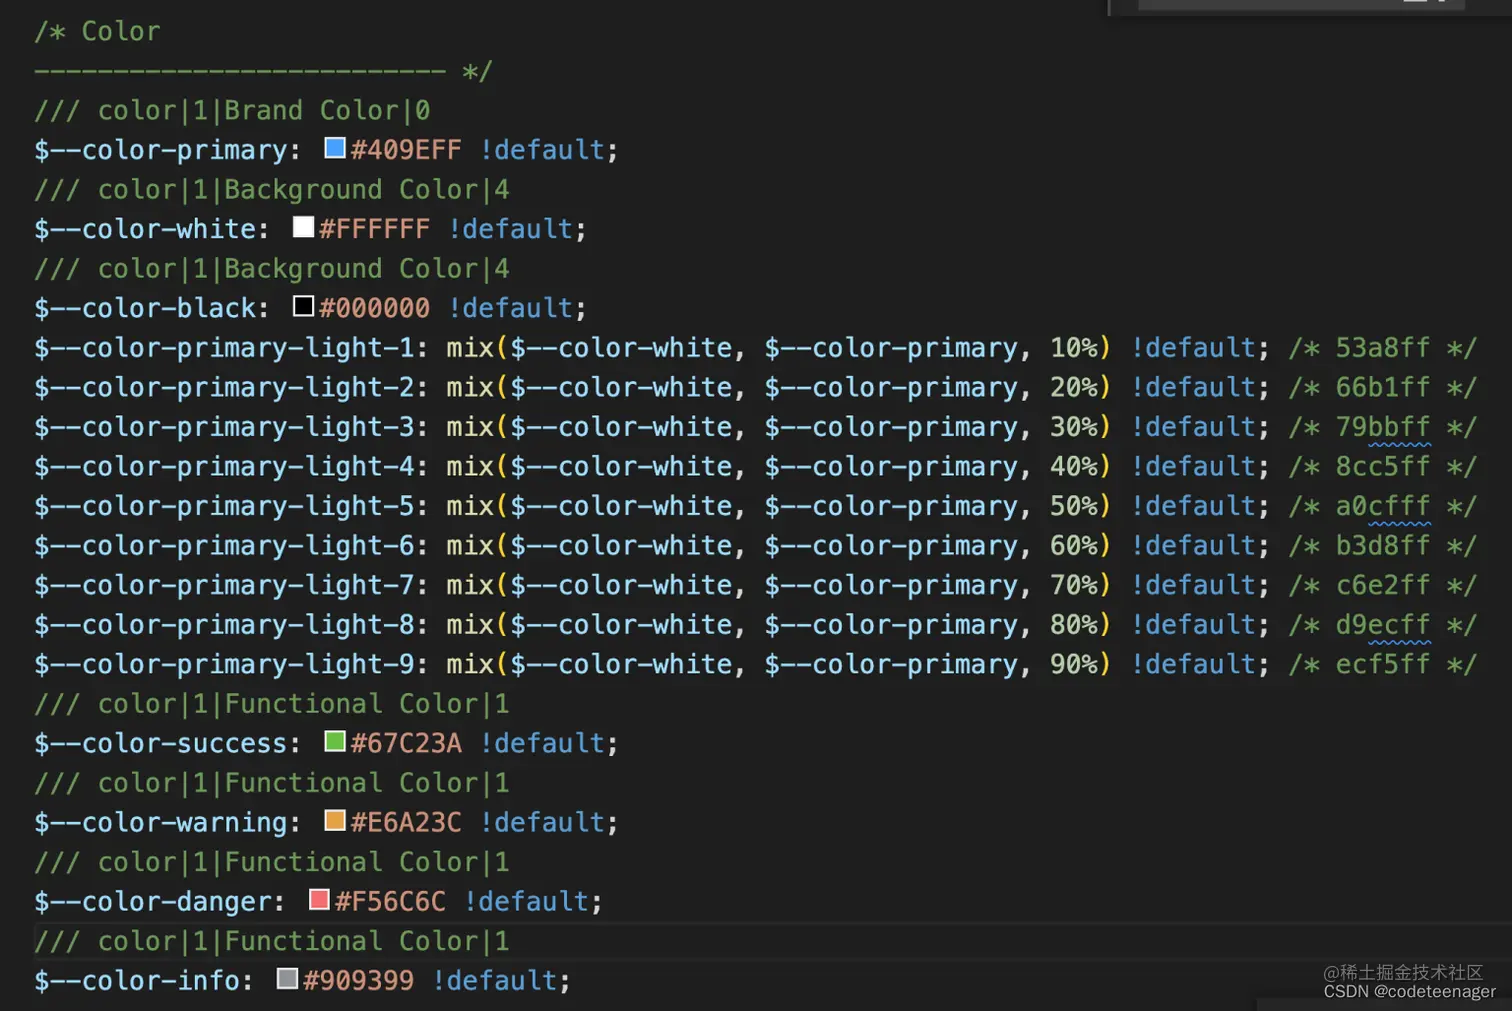Click the #E6A23C hex value
Viewport: 1512px width, 1011px height.
406,822
